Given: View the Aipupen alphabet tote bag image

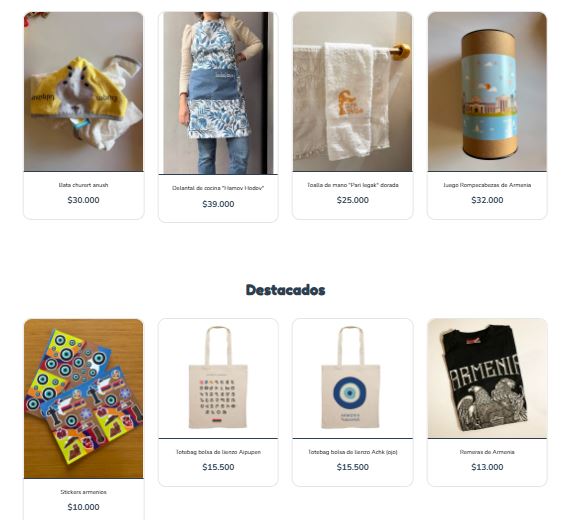Looking at the screenshot, I should tap(218, 378).
